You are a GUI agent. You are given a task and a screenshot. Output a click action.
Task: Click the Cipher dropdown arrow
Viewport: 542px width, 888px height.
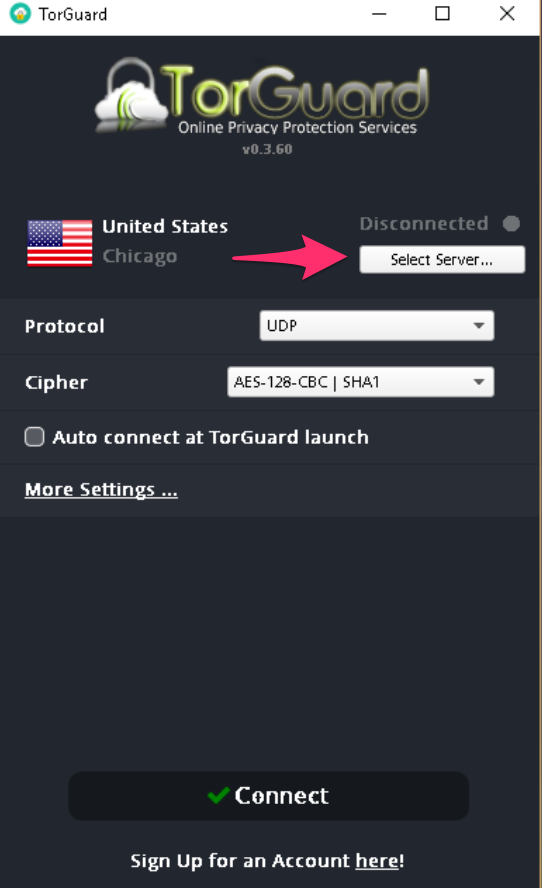(479, 382)
